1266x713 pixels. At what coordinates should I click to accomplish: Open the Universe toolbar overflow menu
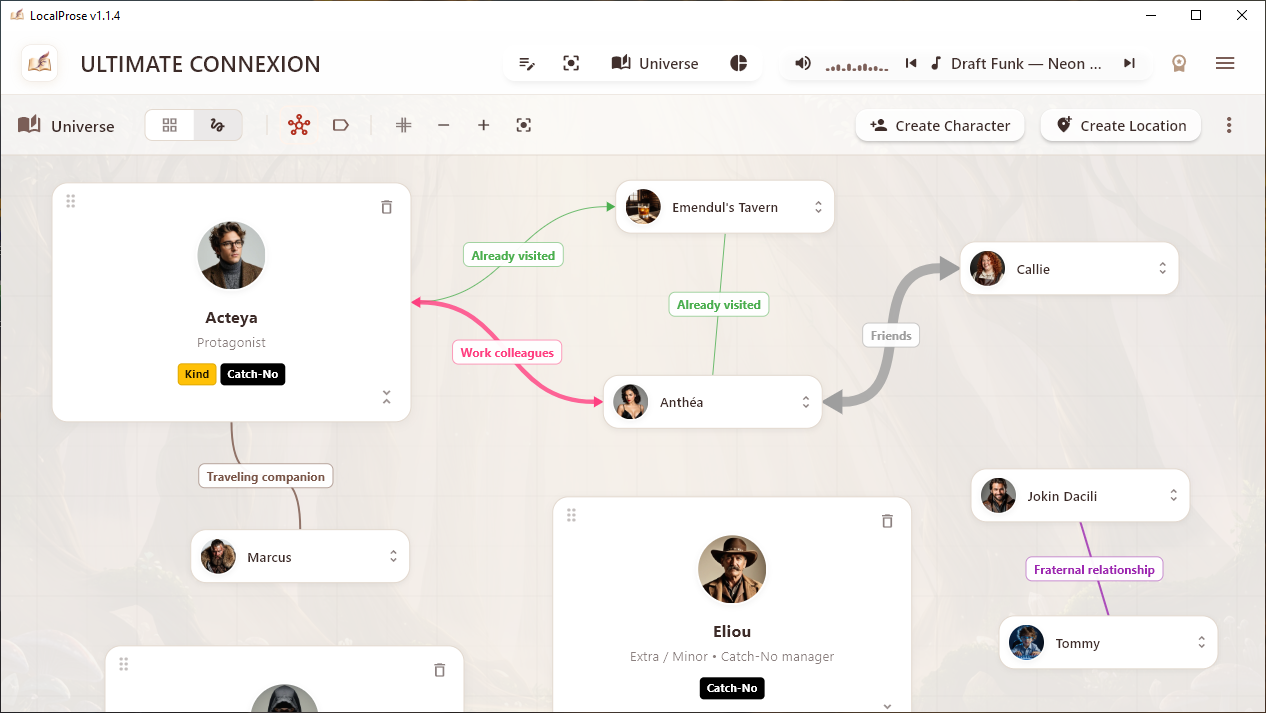coord(1229,125)
